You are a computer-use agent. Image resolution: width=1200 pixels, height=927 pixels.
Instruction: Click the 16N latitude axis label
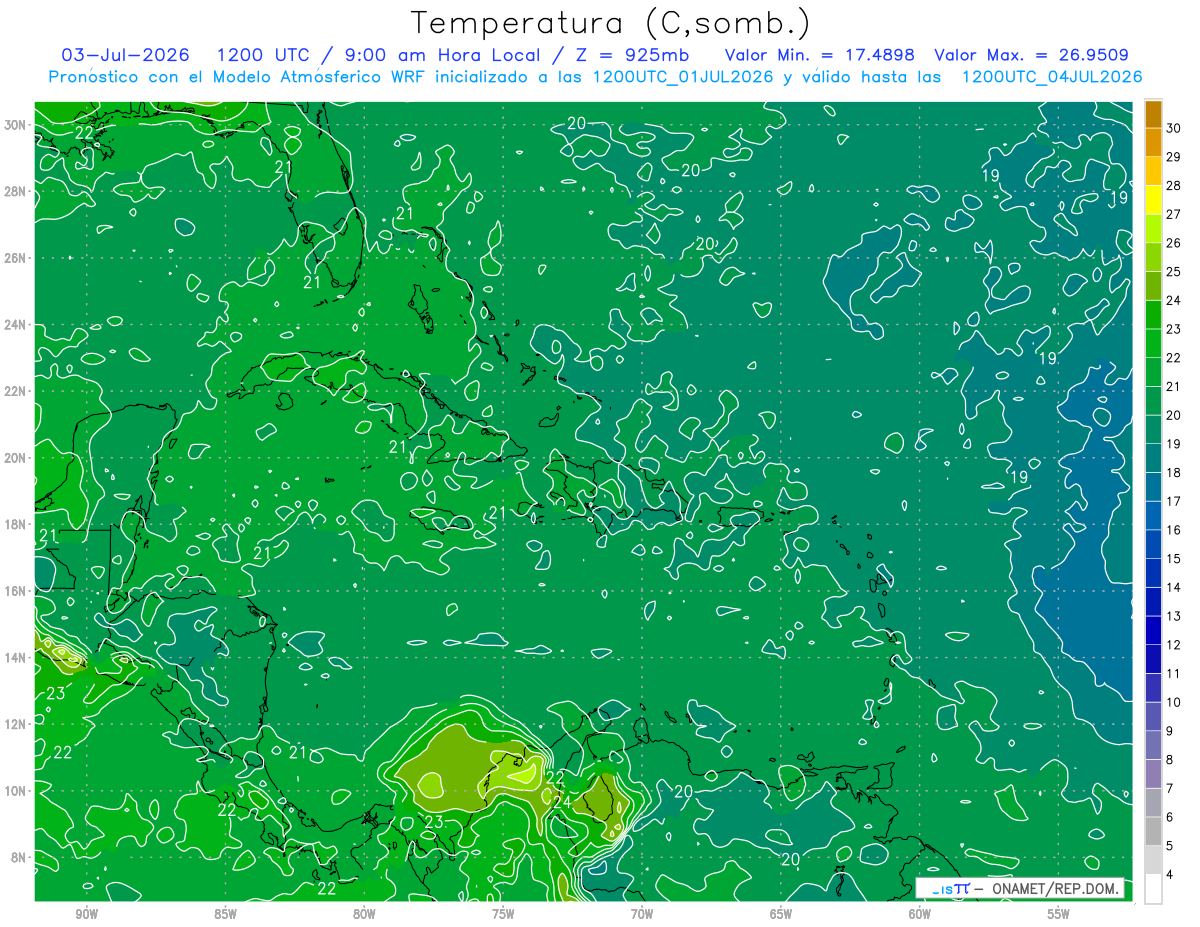(x=16, y=591)
